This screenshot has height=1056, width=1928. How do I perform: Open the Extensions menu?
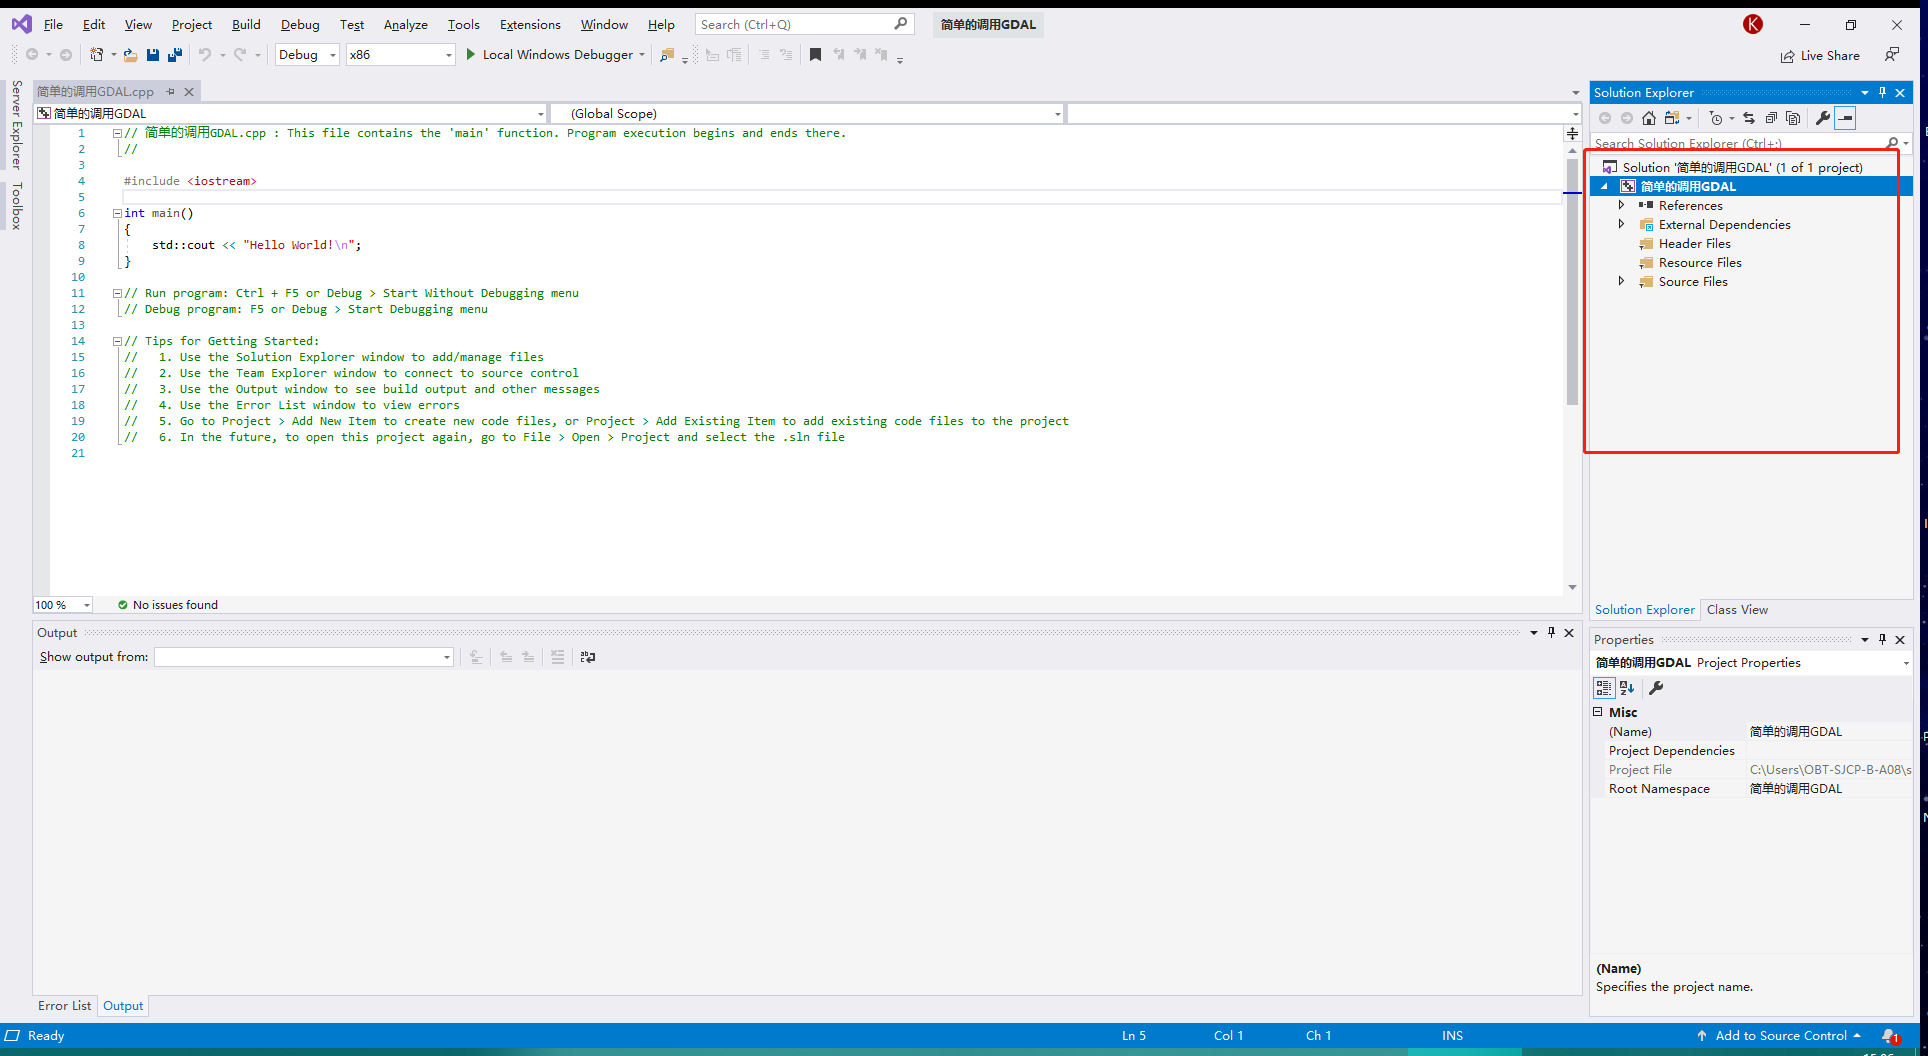pyautogui.click(x=530, y=24)
